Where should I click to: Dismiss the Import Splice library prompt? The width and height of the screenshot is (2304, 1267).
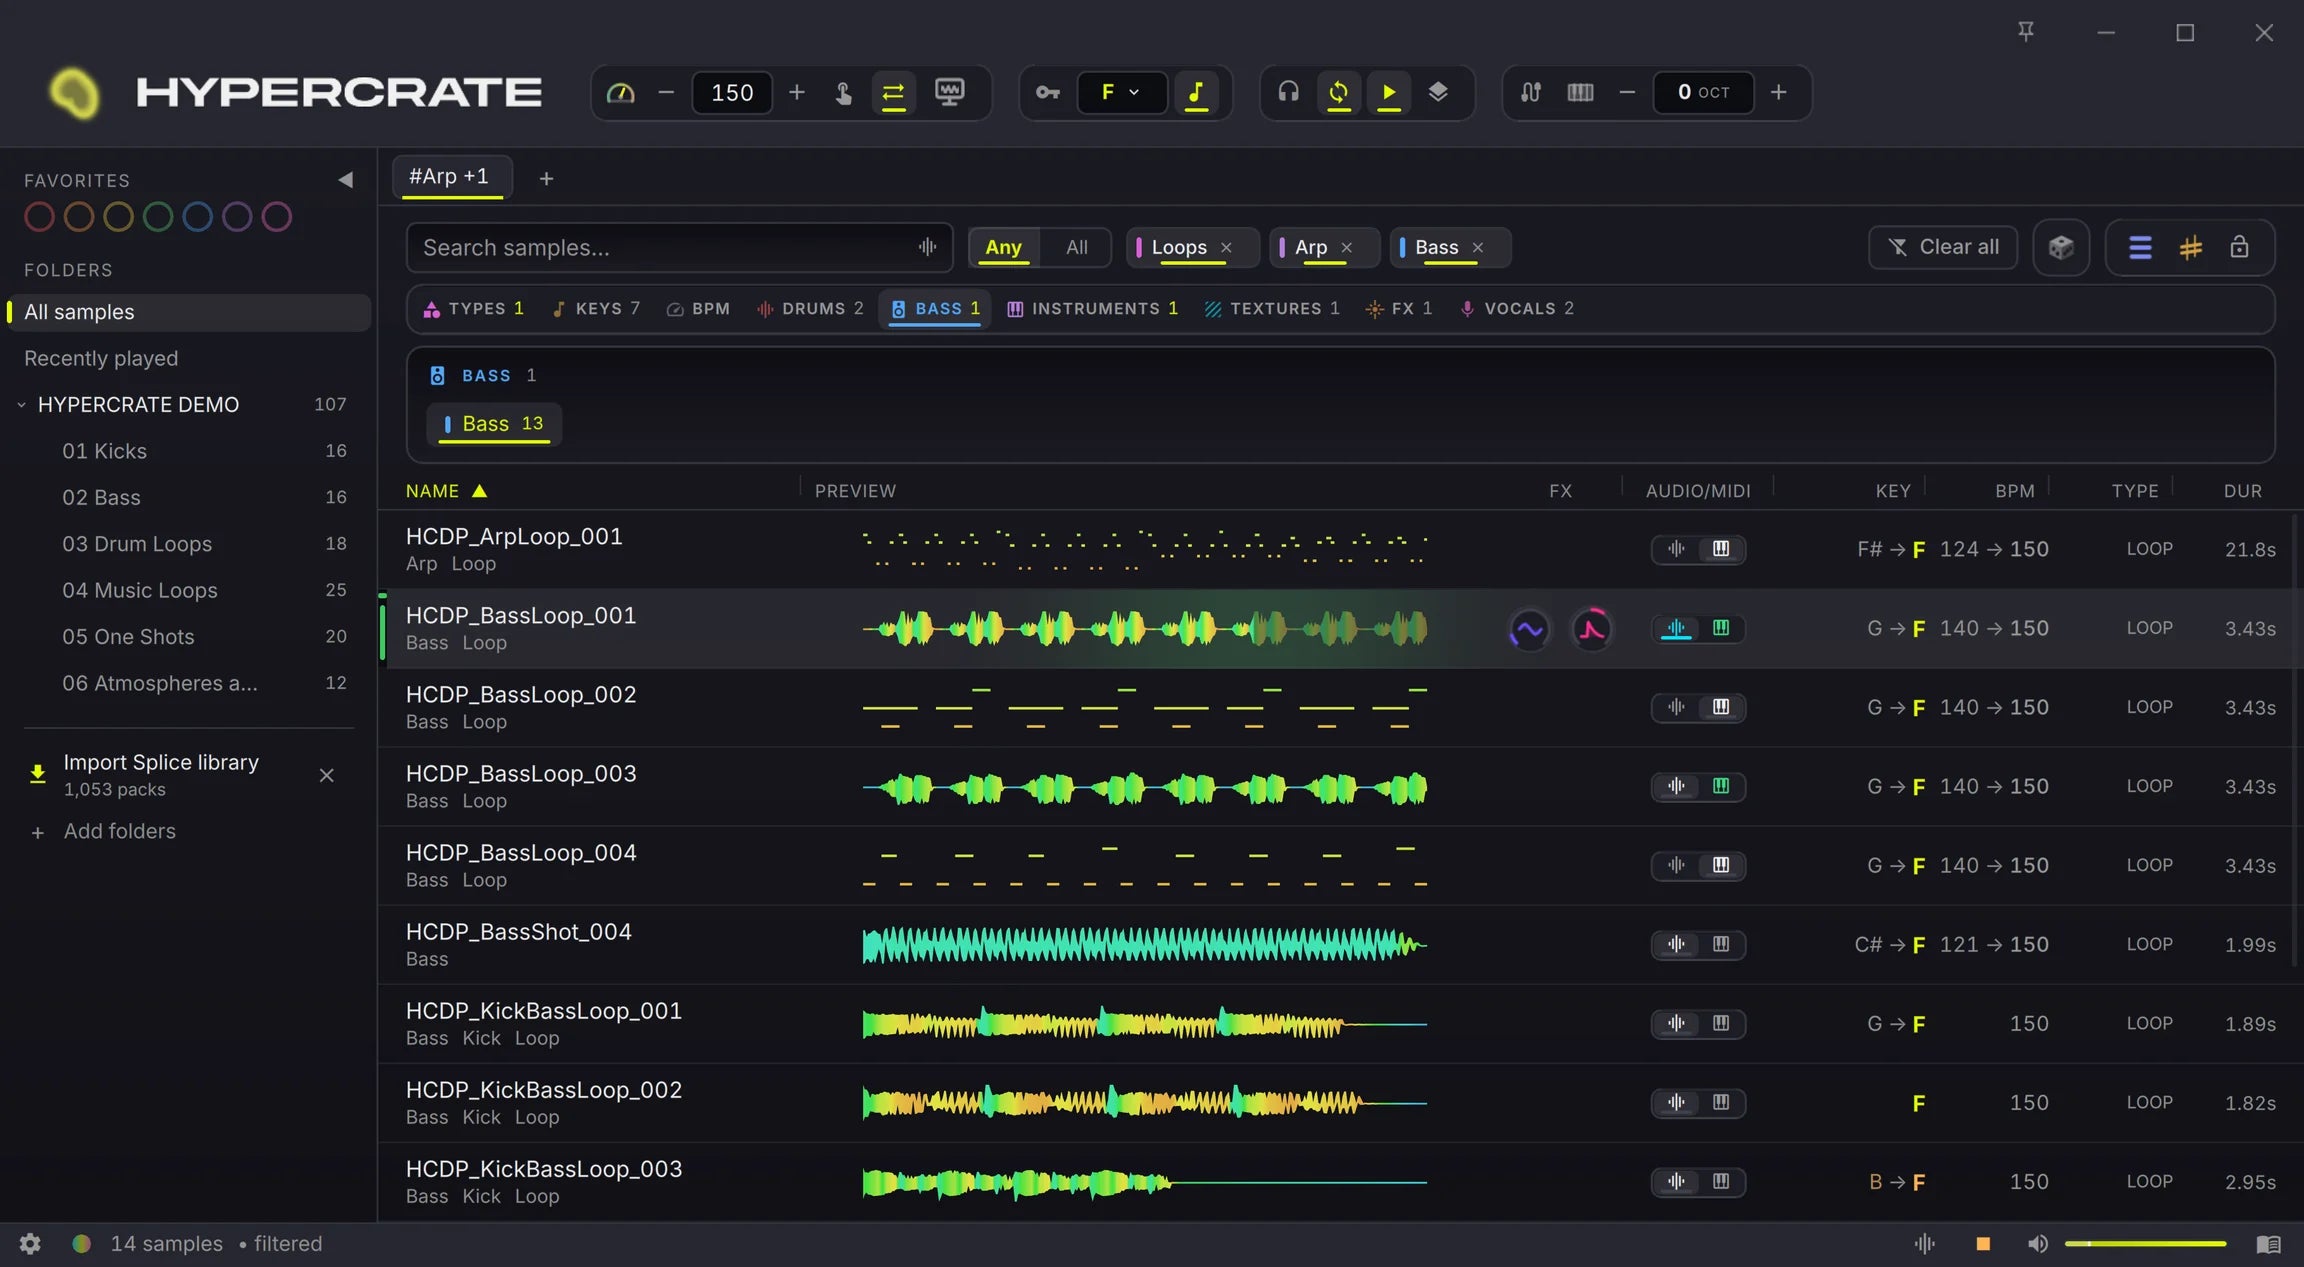point(326,775)
